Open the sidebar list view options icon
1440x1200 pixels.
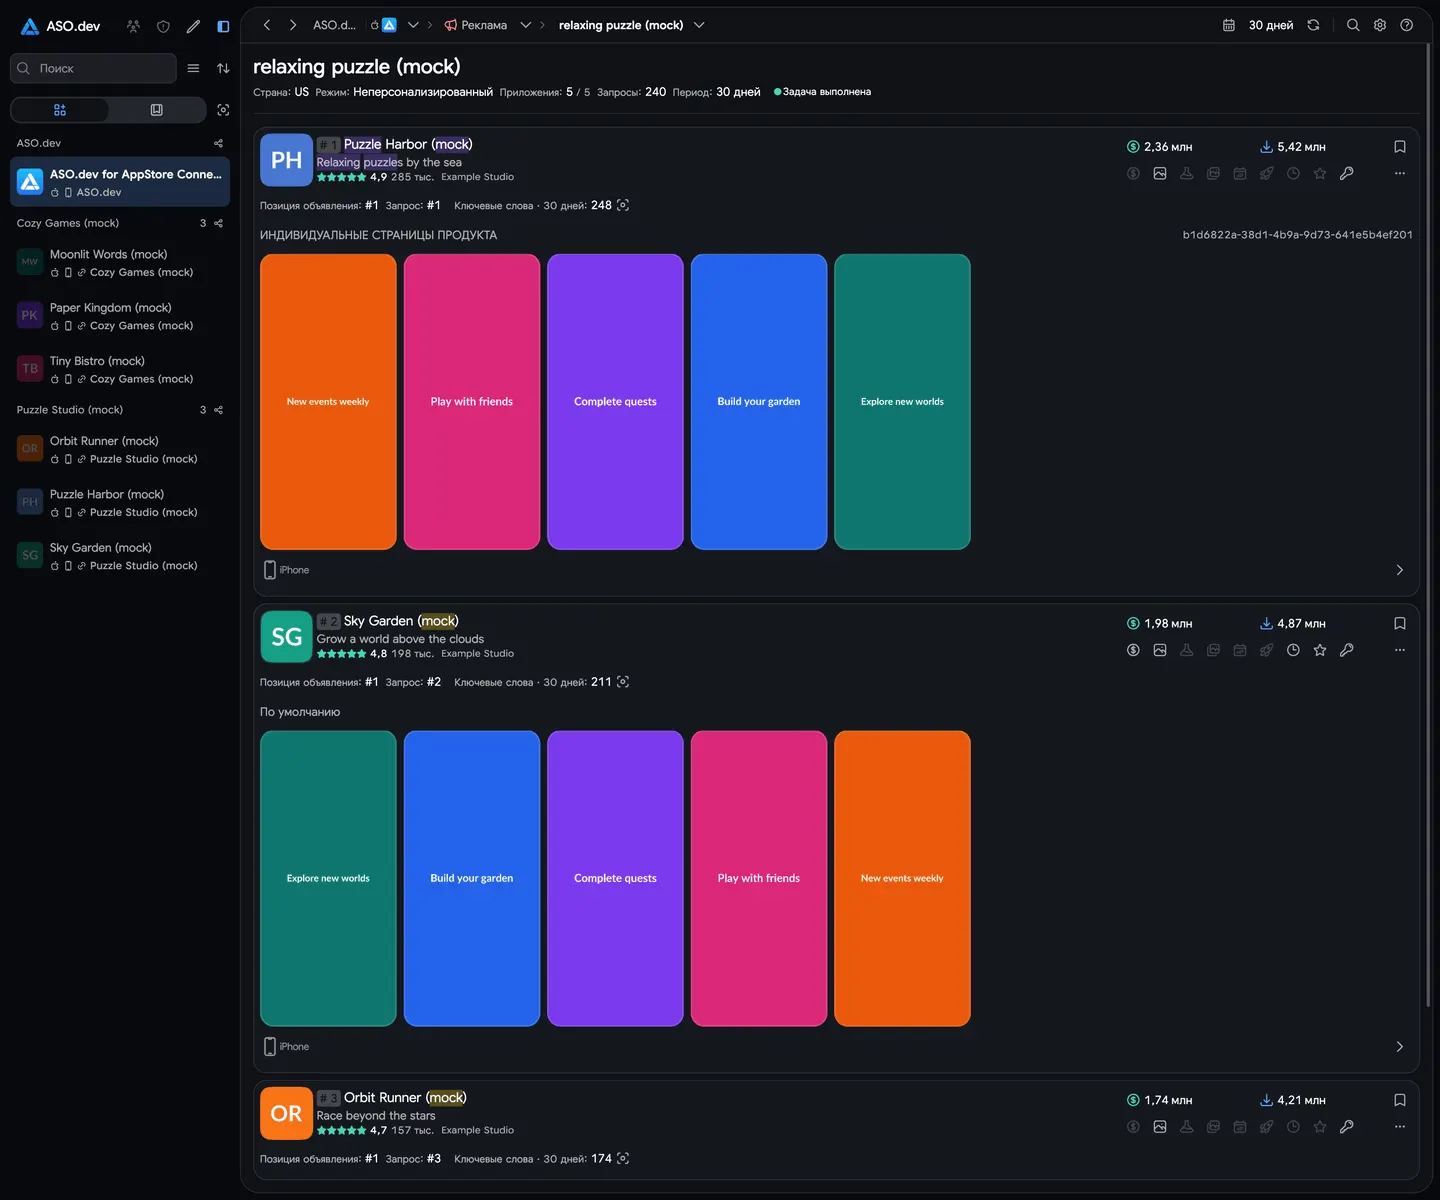click(193, 68)
